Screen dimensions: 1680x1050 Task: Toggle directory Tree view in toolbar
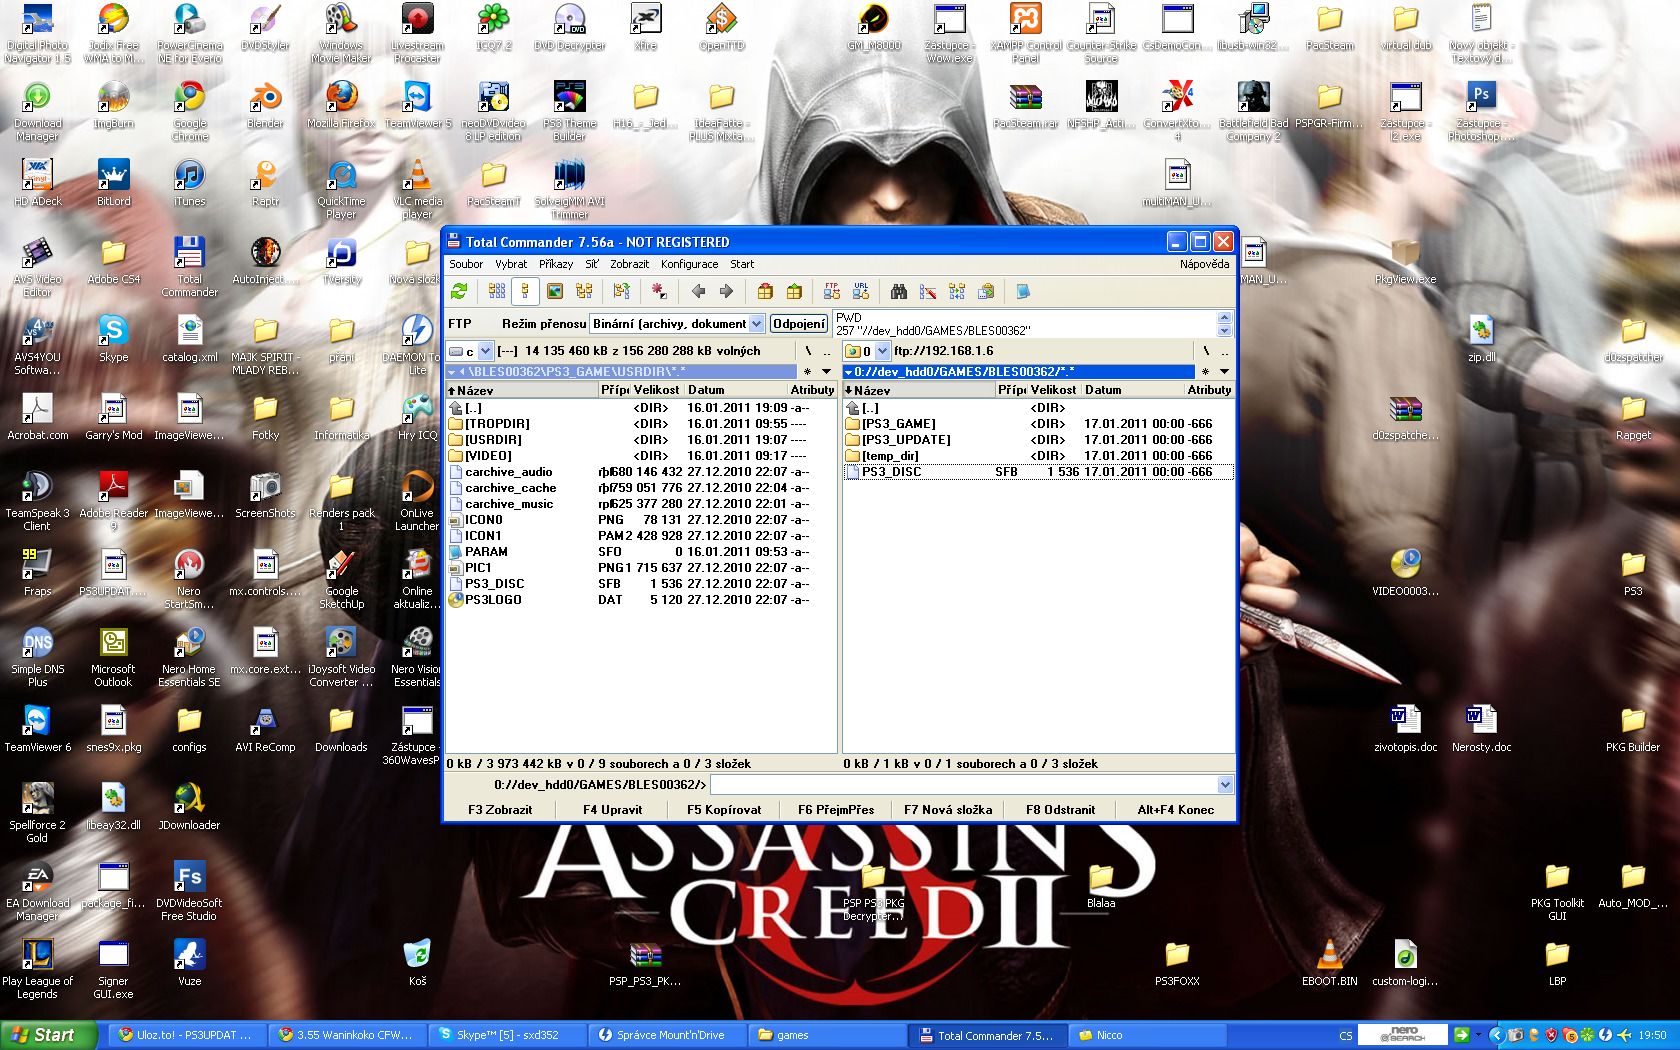pos(584,292)
